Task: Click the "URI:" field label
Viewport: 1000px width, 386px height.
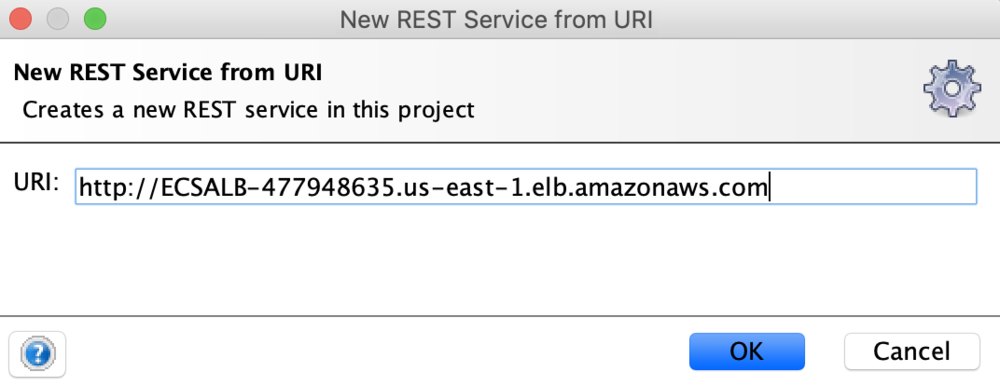Action: point(36,183)
